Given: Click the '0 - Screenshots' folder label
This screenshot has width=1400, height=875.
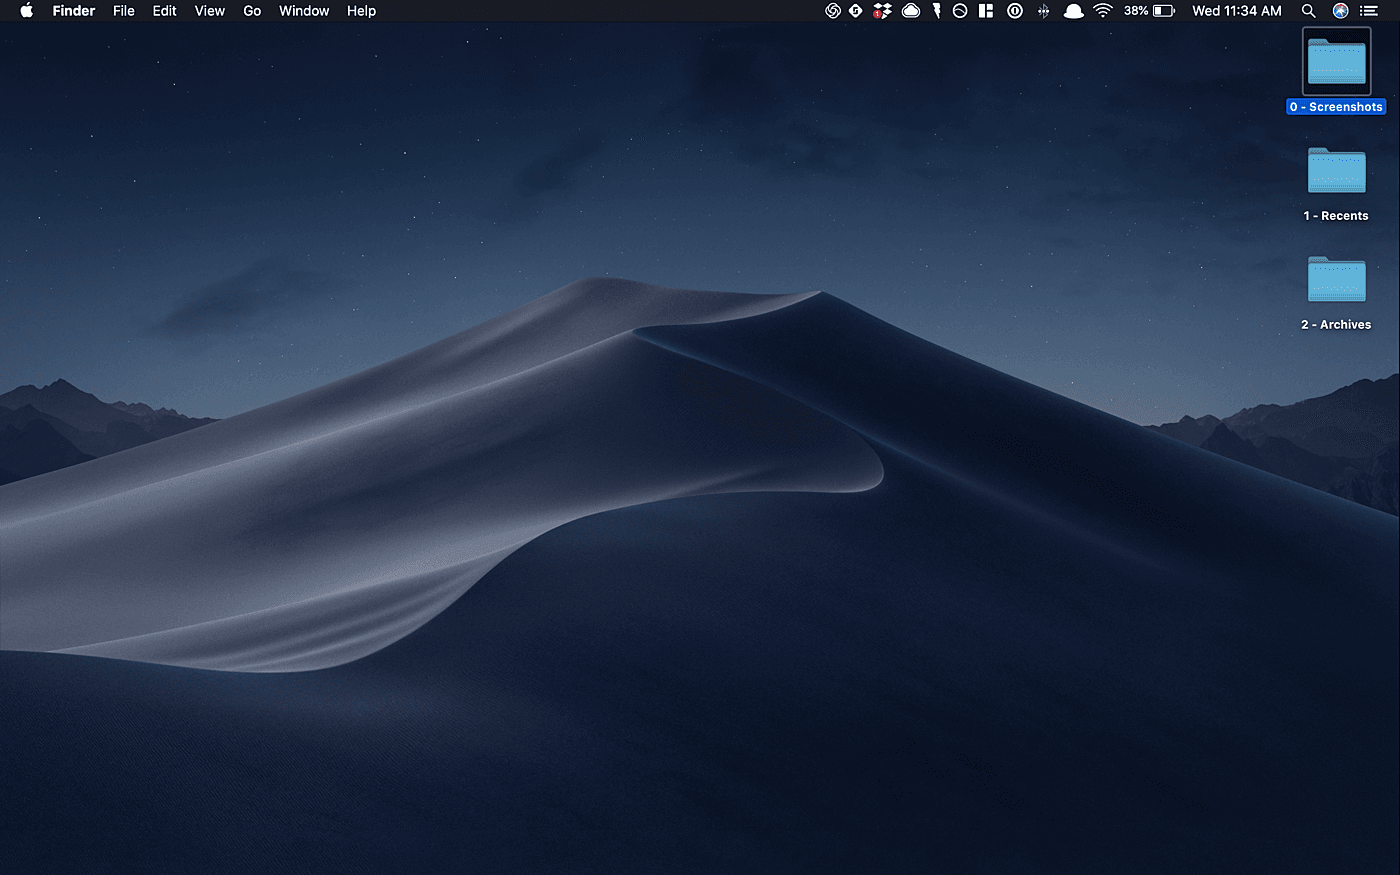Looking at the screenshot, I should tap(1336, 107).
